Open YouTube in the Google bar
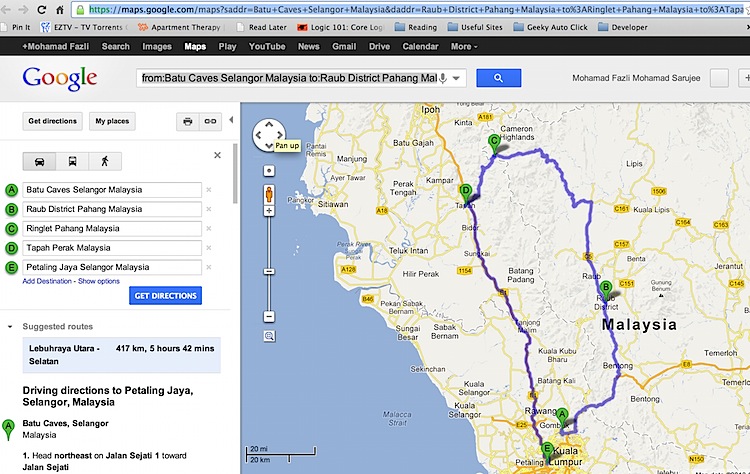This screenshot has height=474, width=750. [x=267, y=46]
